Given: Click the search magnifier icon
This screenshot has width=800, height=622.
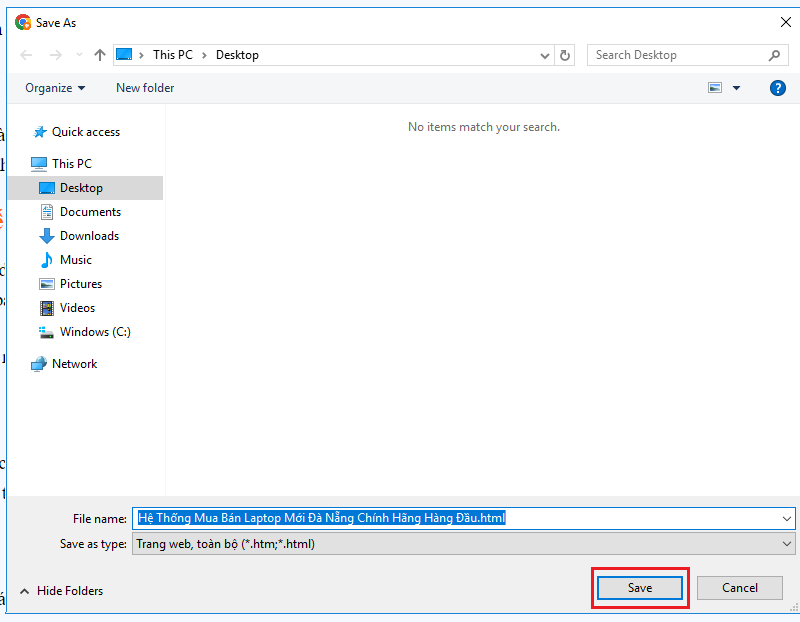Looking at the screenshot, I should click(774, 55).
